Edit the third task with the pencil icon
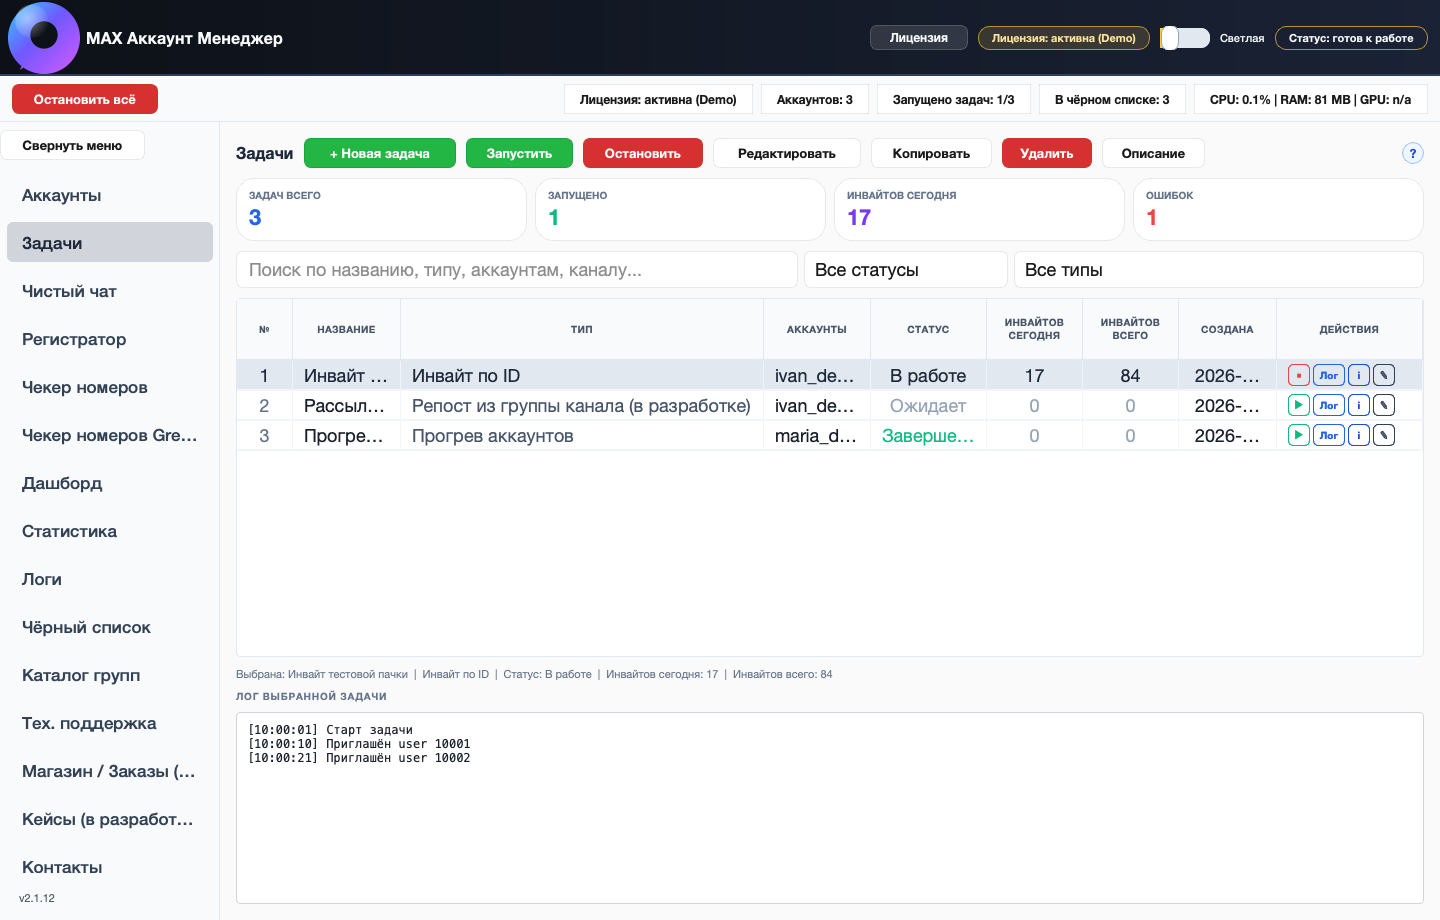 click(1384, 435)
